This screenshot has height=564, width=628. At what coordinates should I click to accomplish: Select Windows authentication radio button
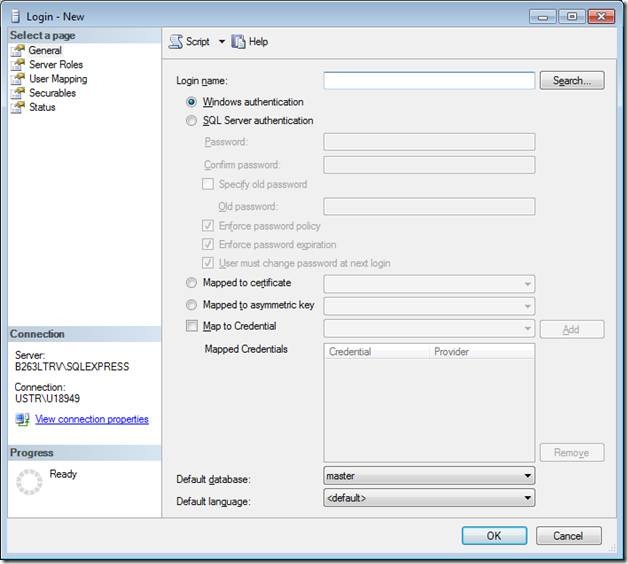192,102
